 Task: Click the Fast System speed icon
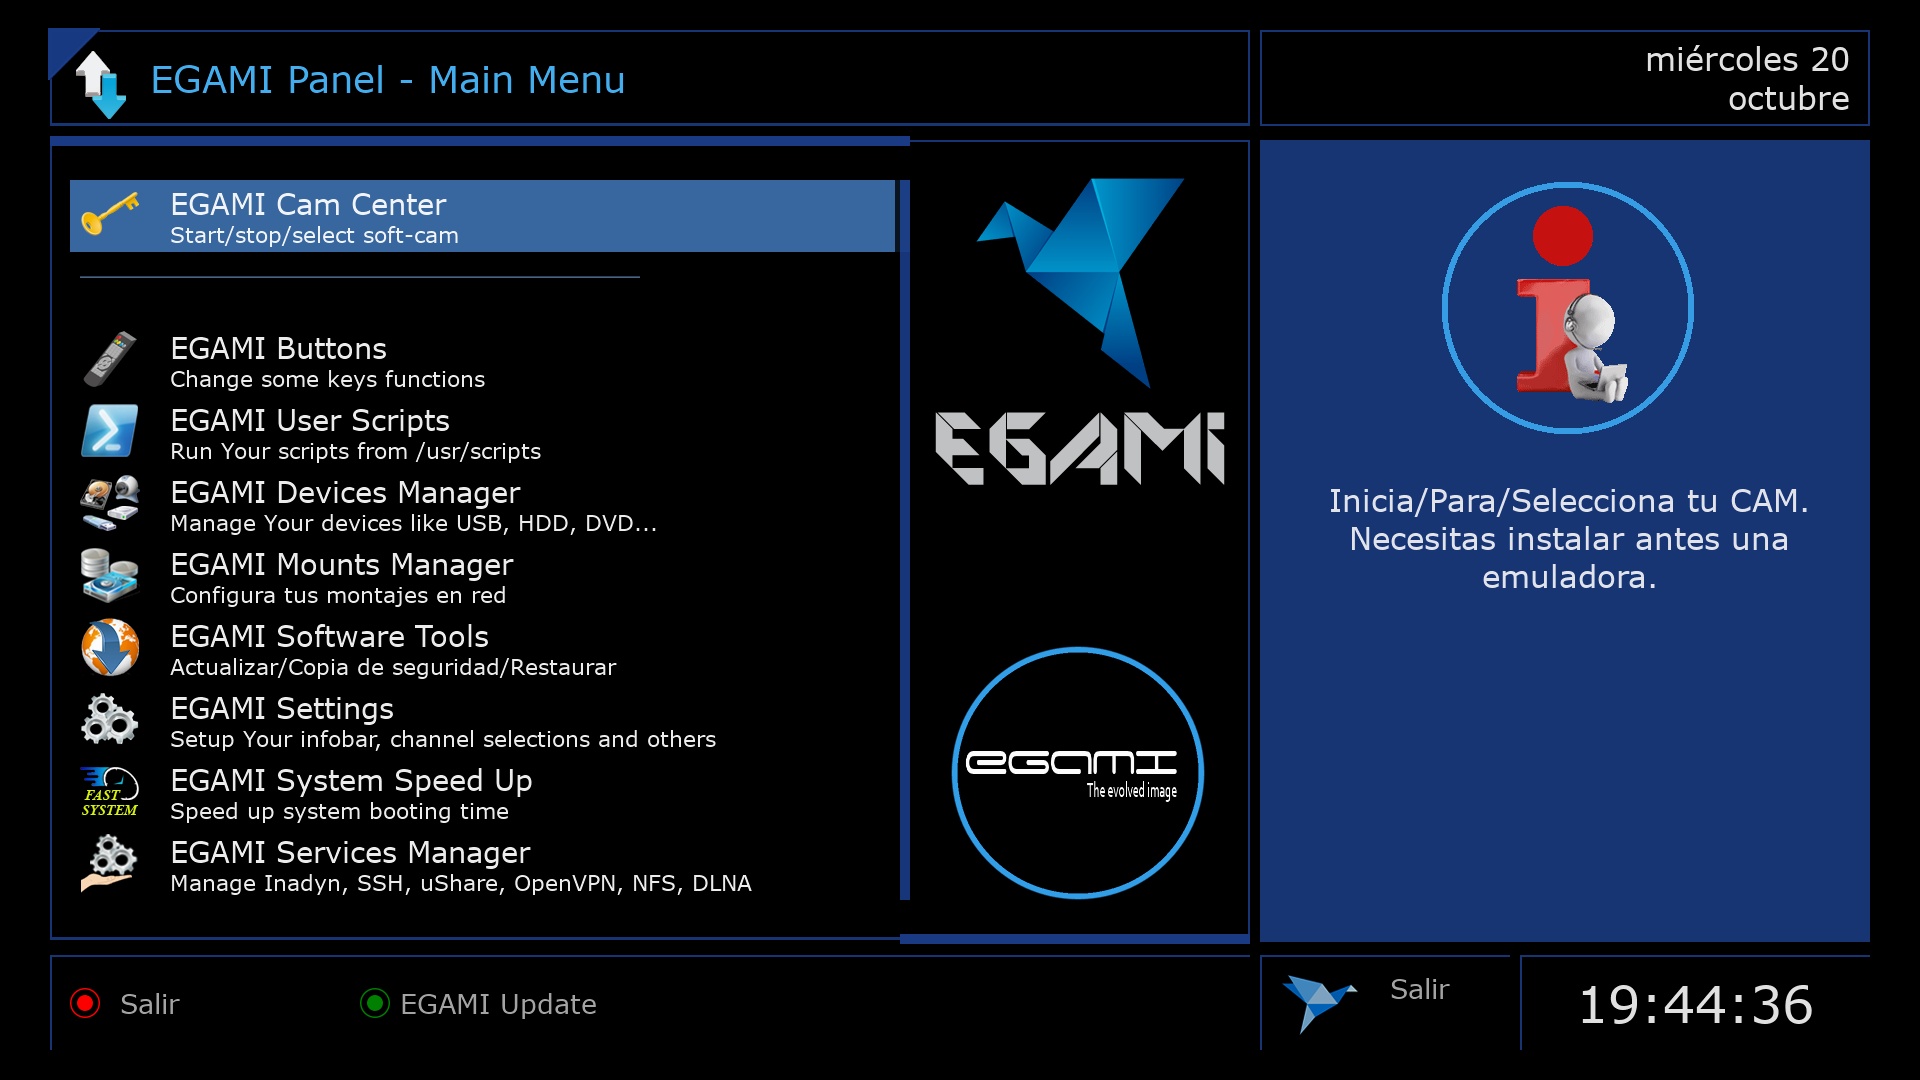[110, 792]
